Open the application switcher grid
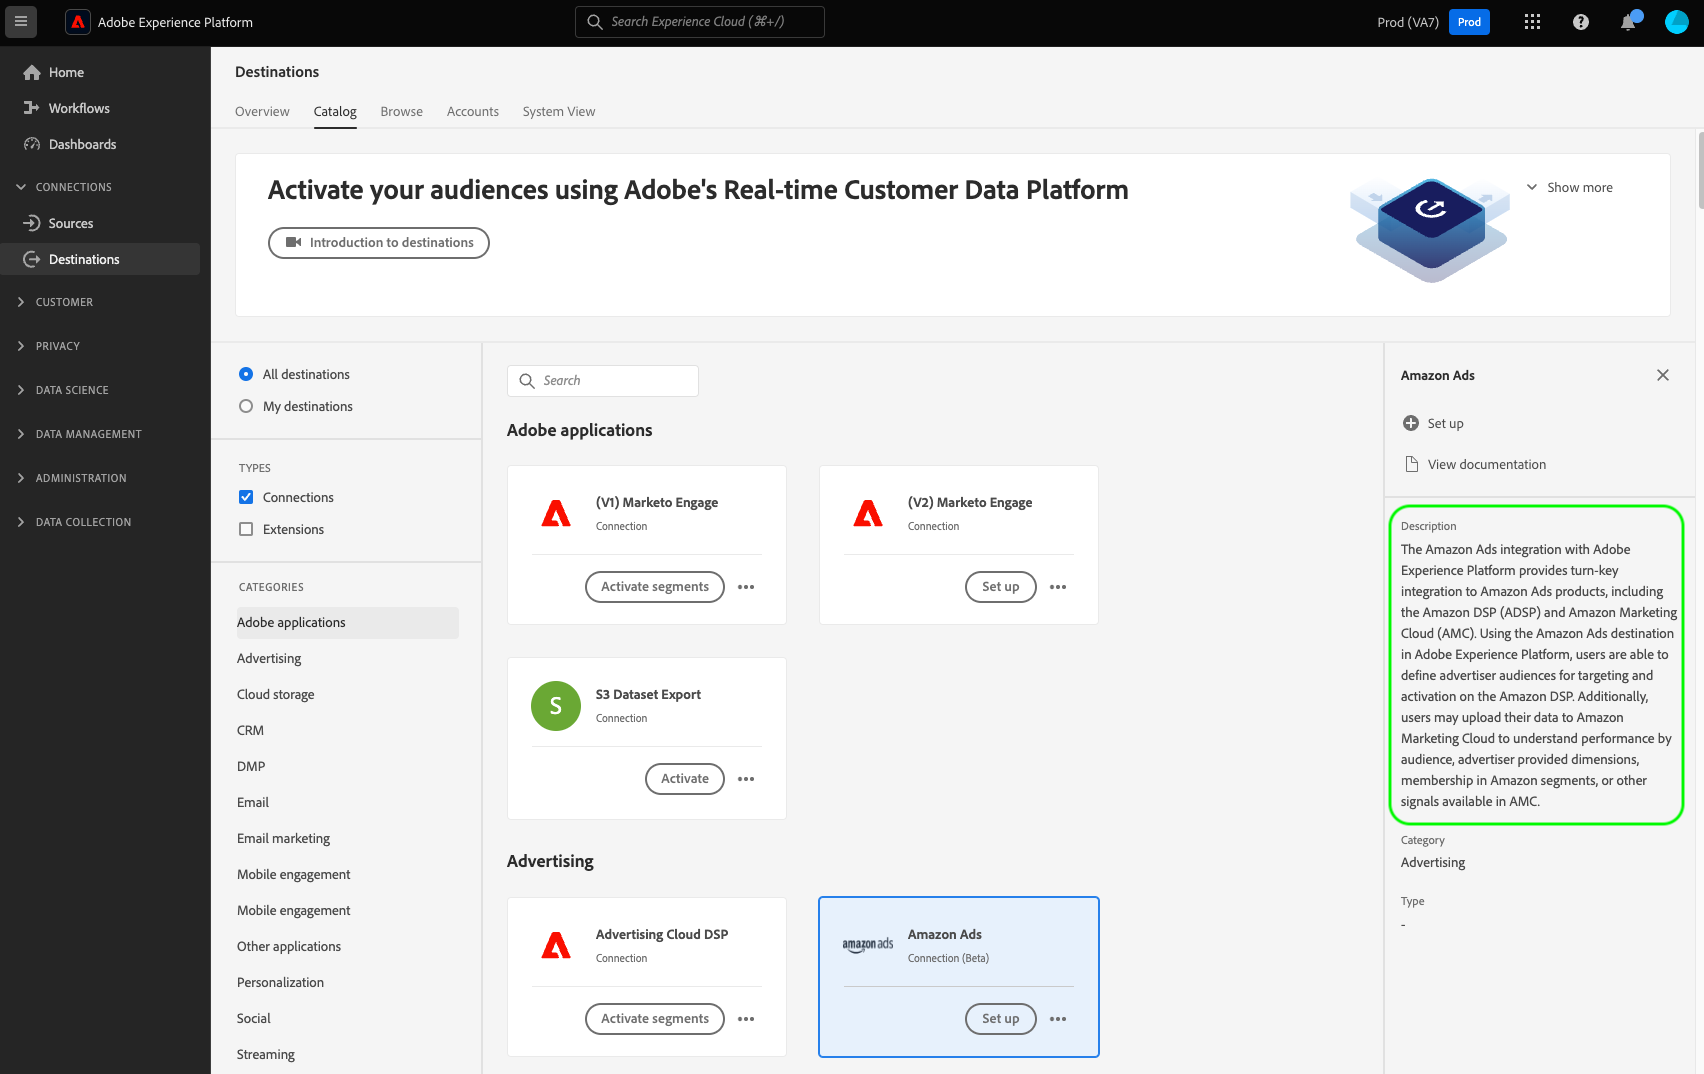 click(x=1532, y=22)
